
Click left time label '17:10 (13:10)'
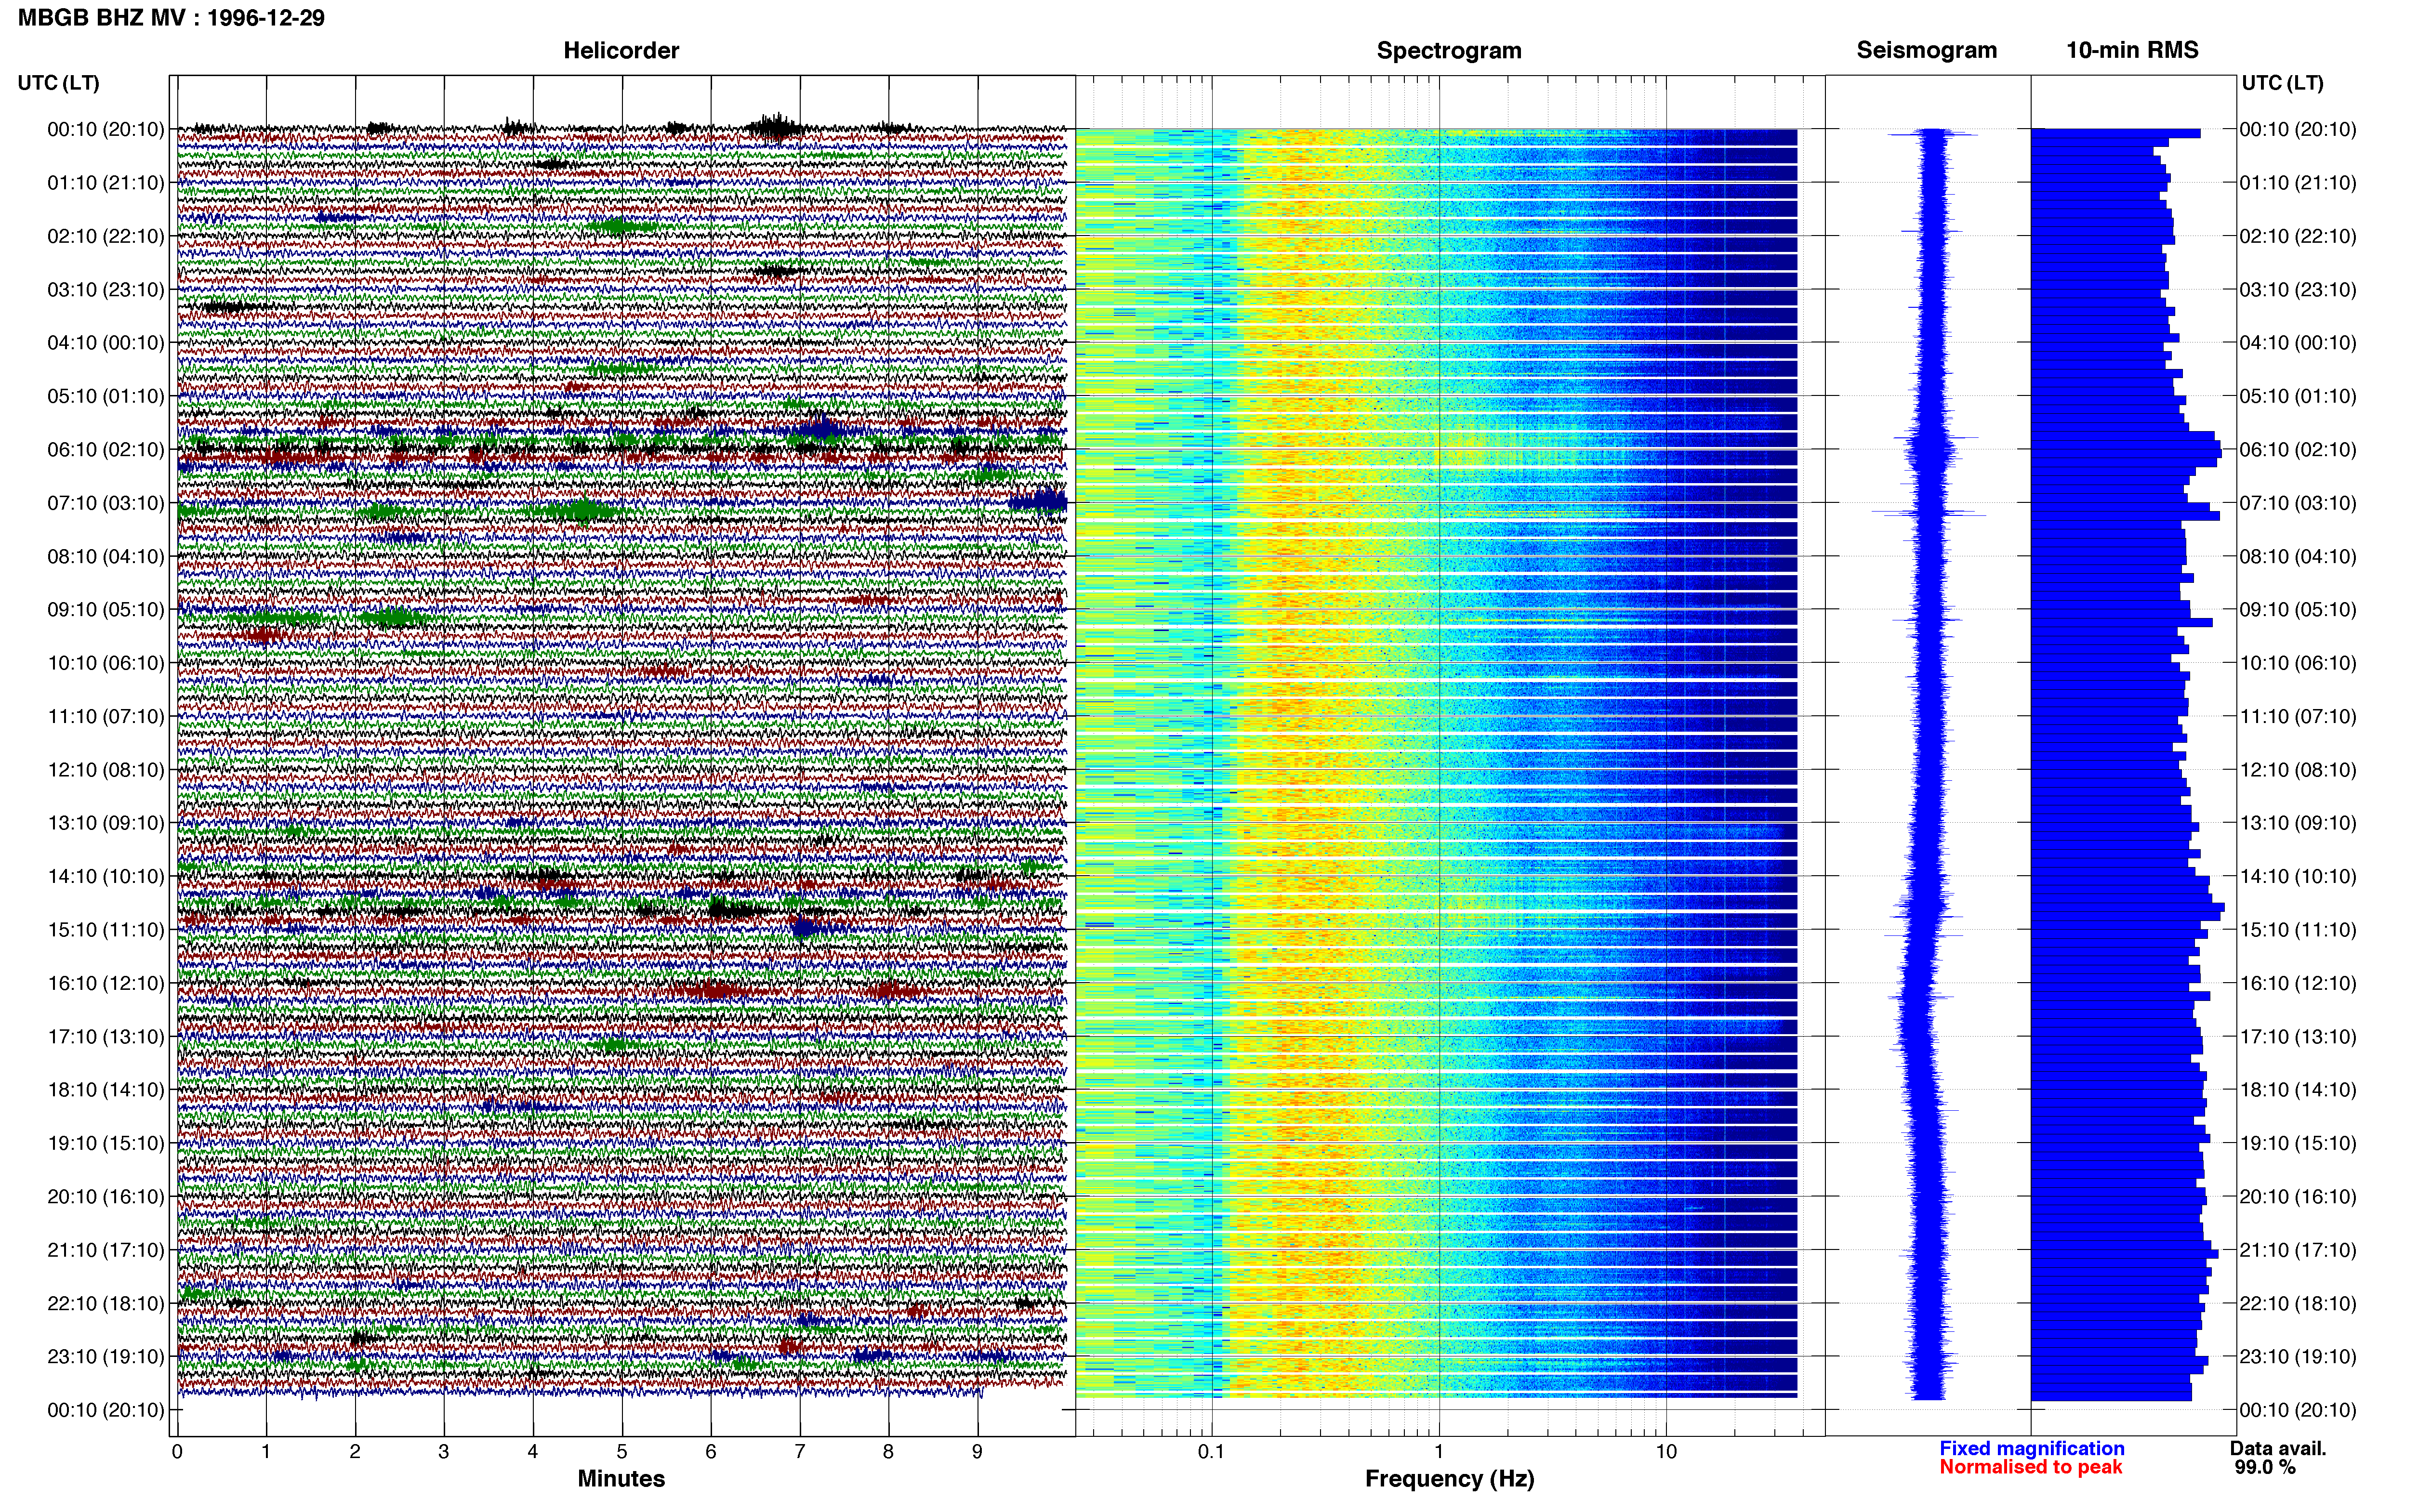pos(106,1037)
